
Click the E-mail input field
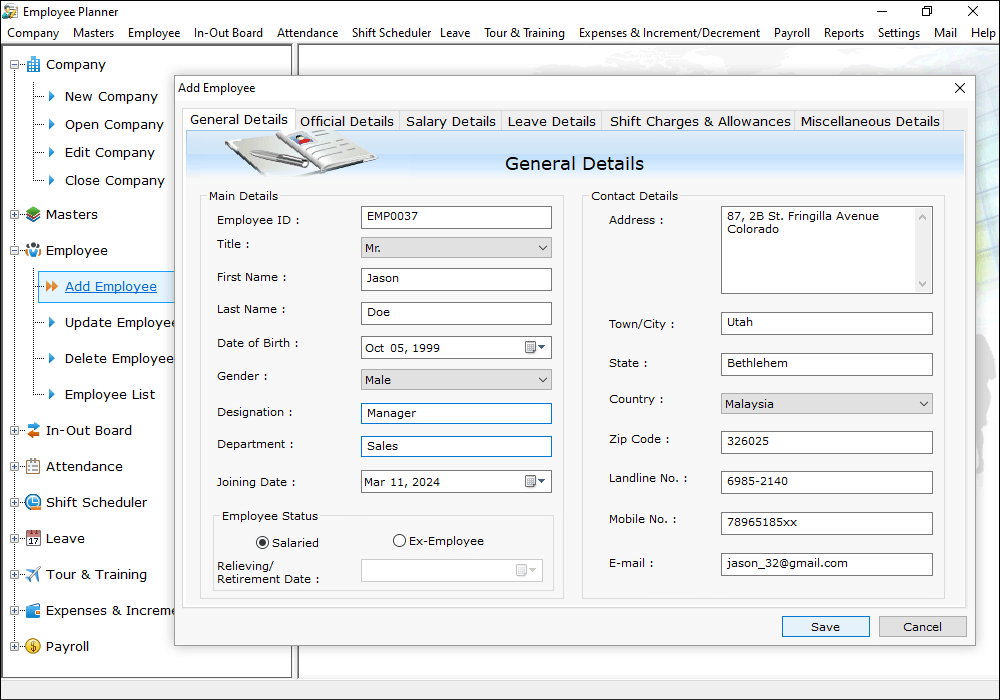[x=827, y=564]
